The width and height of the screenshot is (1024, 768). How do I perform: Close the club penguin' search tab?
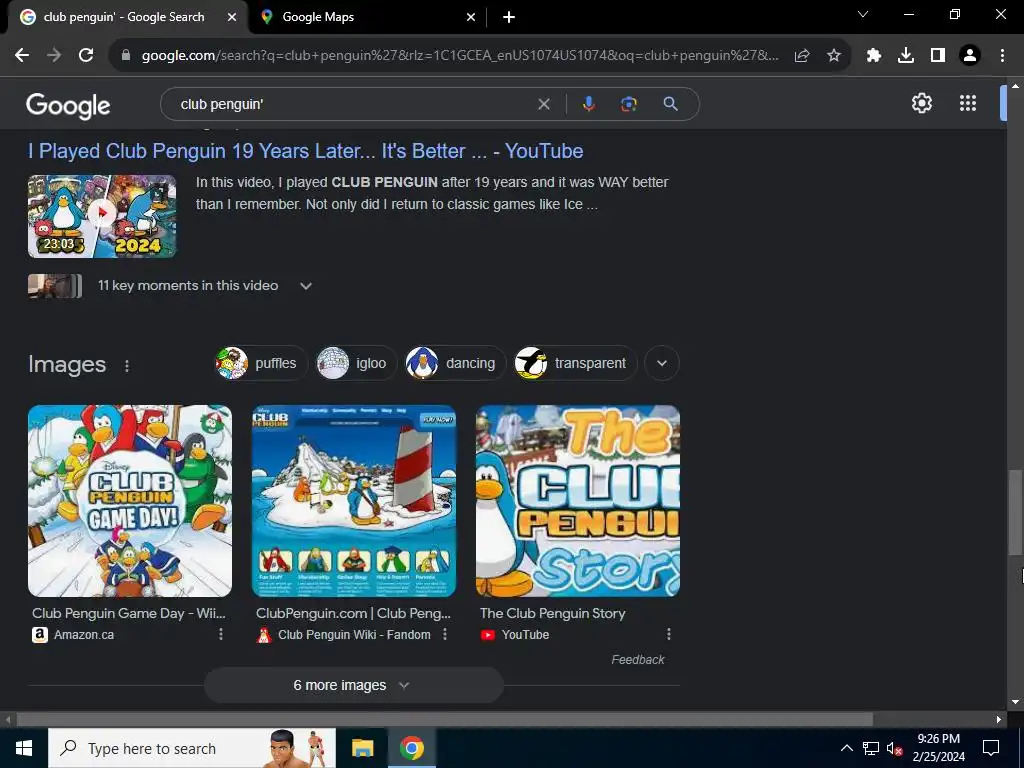click(232, 17)
